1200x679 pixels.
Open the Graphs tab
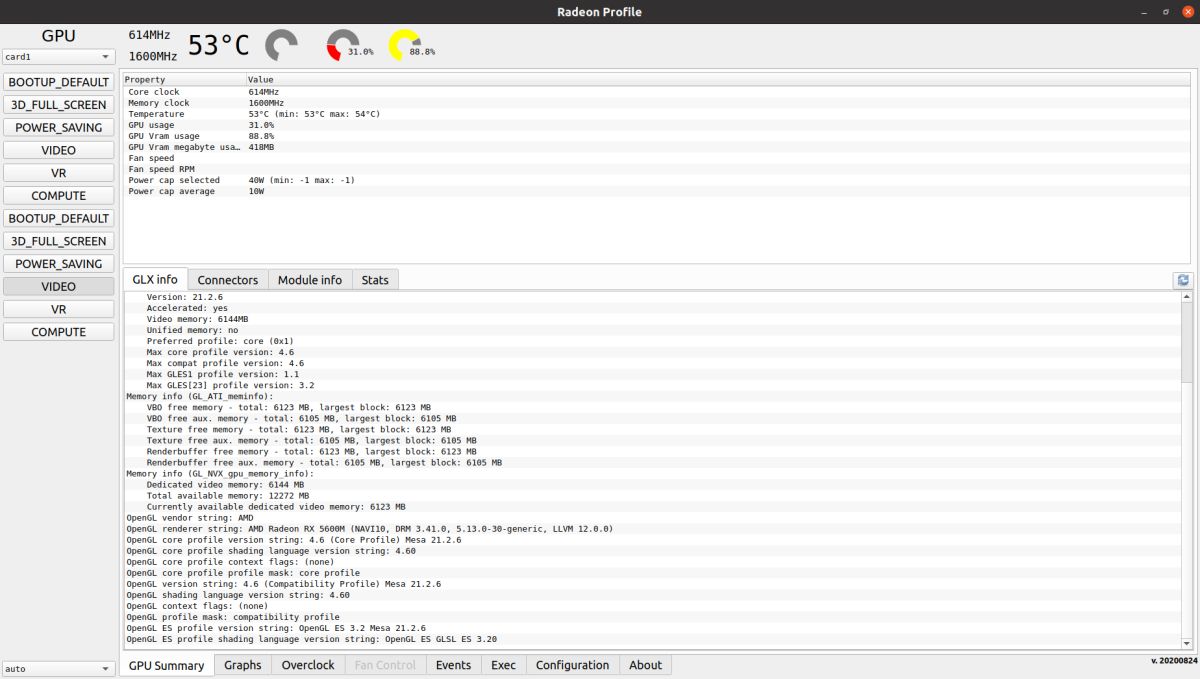(243, 665)
